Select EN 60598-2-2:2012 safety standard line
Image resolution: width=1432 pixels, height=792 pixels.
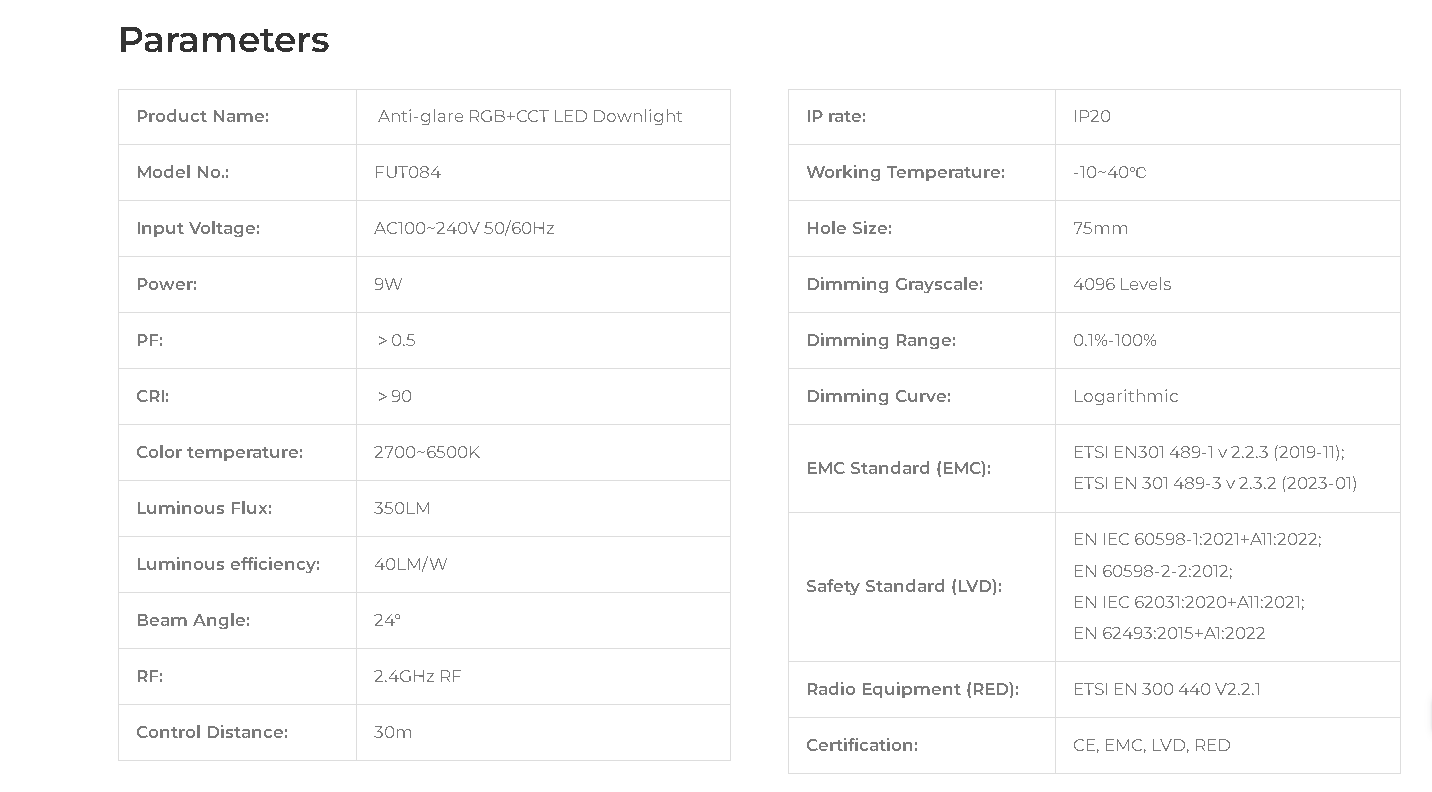1153,571
